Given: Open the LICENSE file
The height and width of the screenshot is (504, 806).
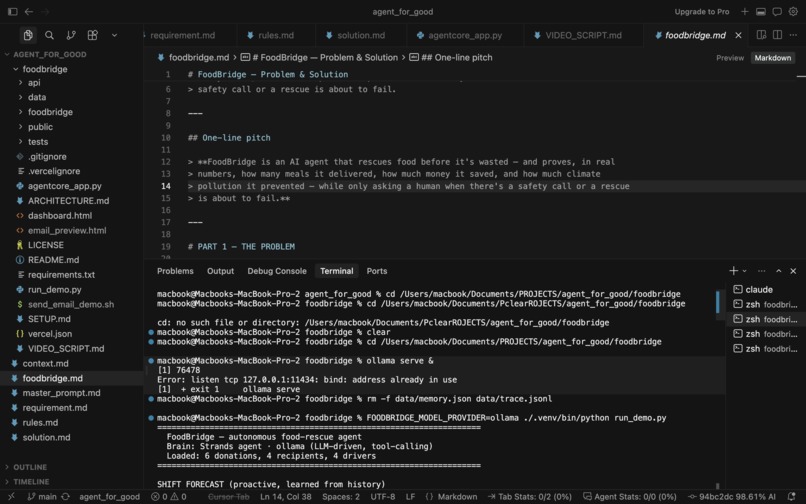Looking at the screenshot, I should [45, 245].
